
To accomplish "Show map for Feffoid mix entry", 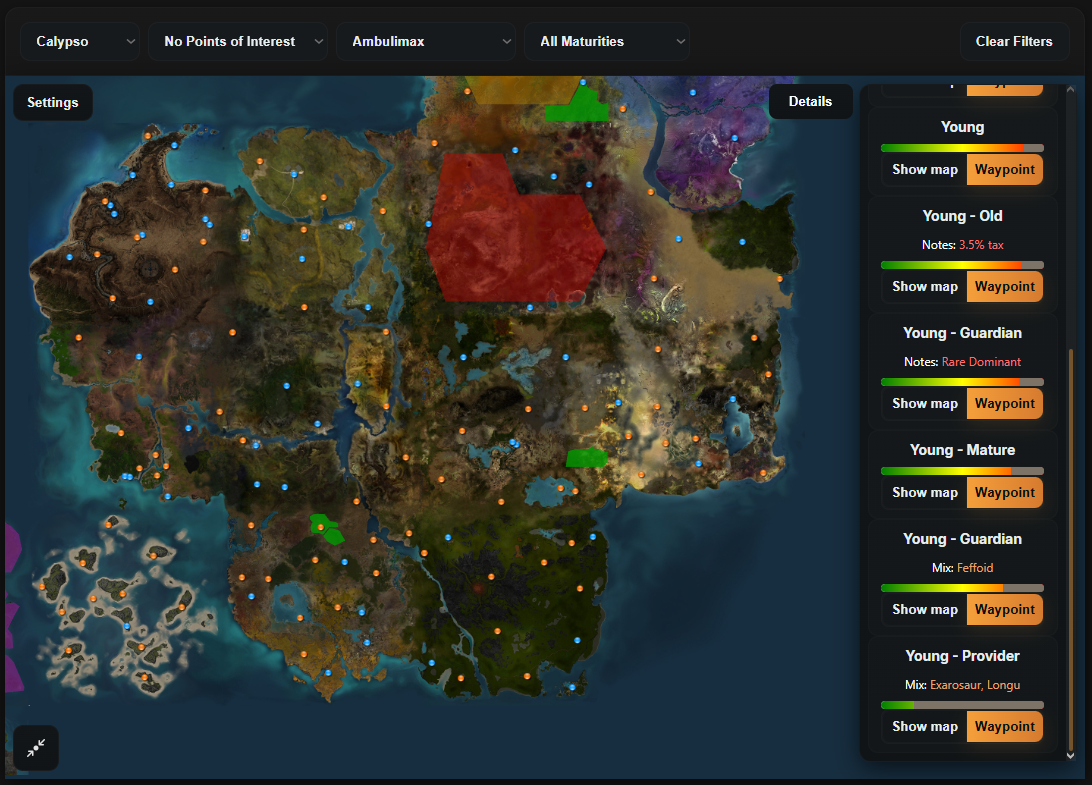I will (x=924, y=609).
